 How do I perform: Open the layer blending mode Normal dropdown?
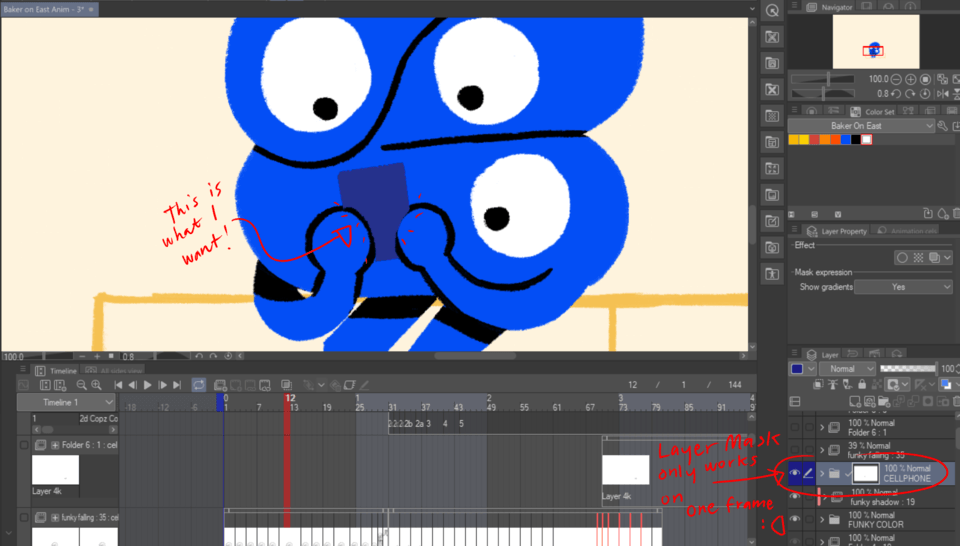(847, 368)
